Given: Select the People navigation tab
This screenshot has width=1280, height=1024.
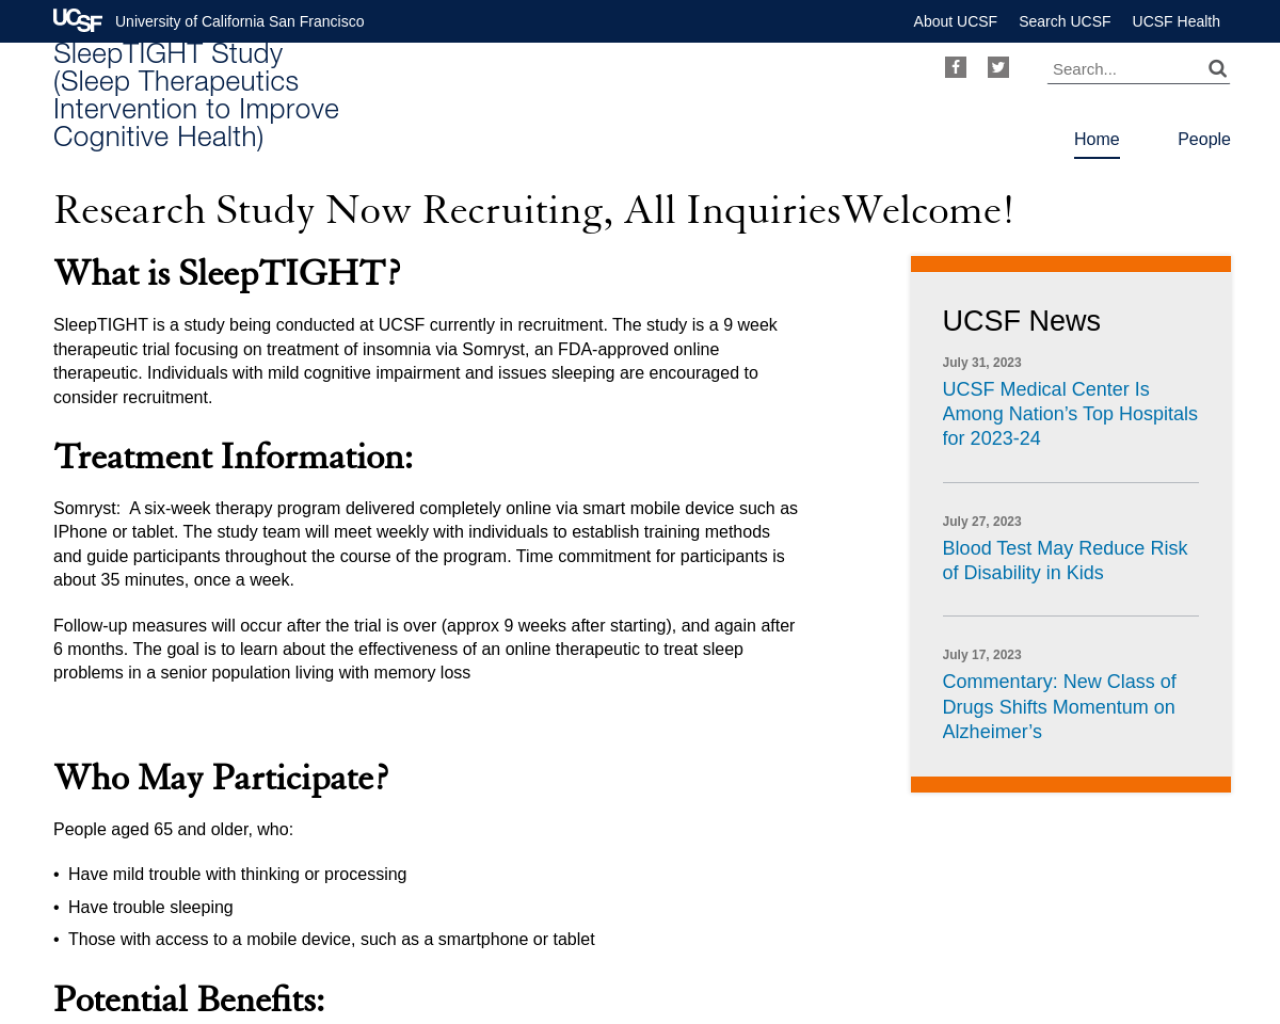Looking at the screenshot, I should (x=1204, y=139).
